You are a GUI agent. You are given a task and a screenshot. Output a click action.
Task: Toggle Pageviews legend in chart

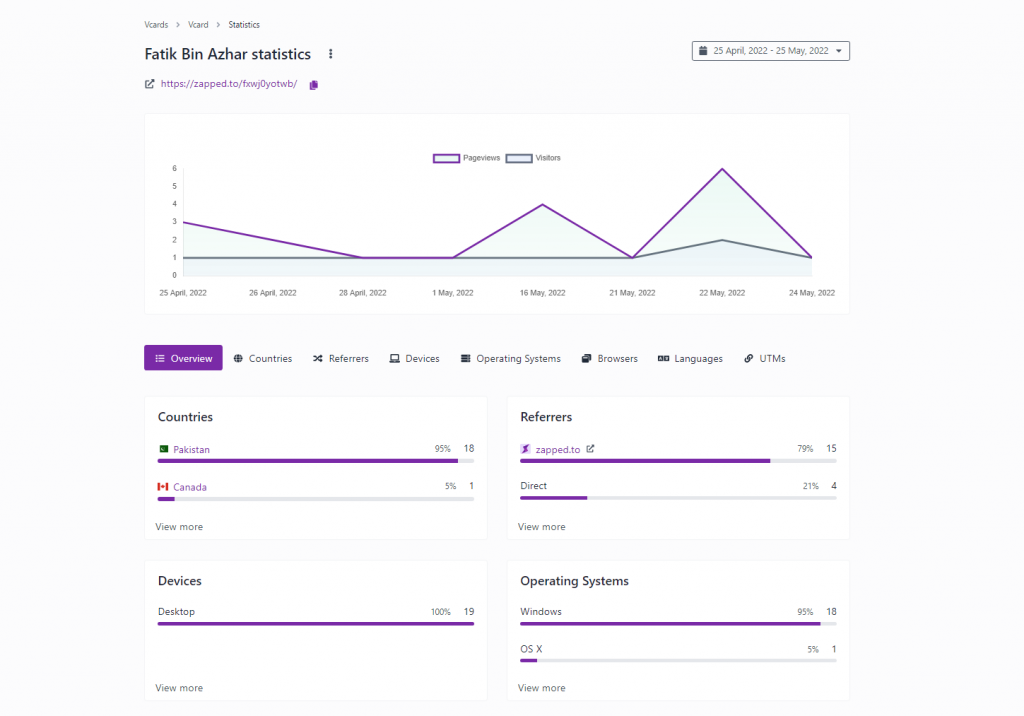466,158
